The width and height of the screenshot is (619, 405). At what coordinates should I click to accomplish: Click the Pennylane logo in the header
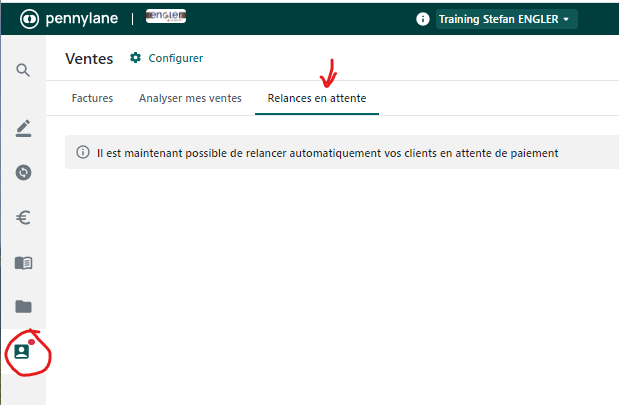tap(70, 19)
